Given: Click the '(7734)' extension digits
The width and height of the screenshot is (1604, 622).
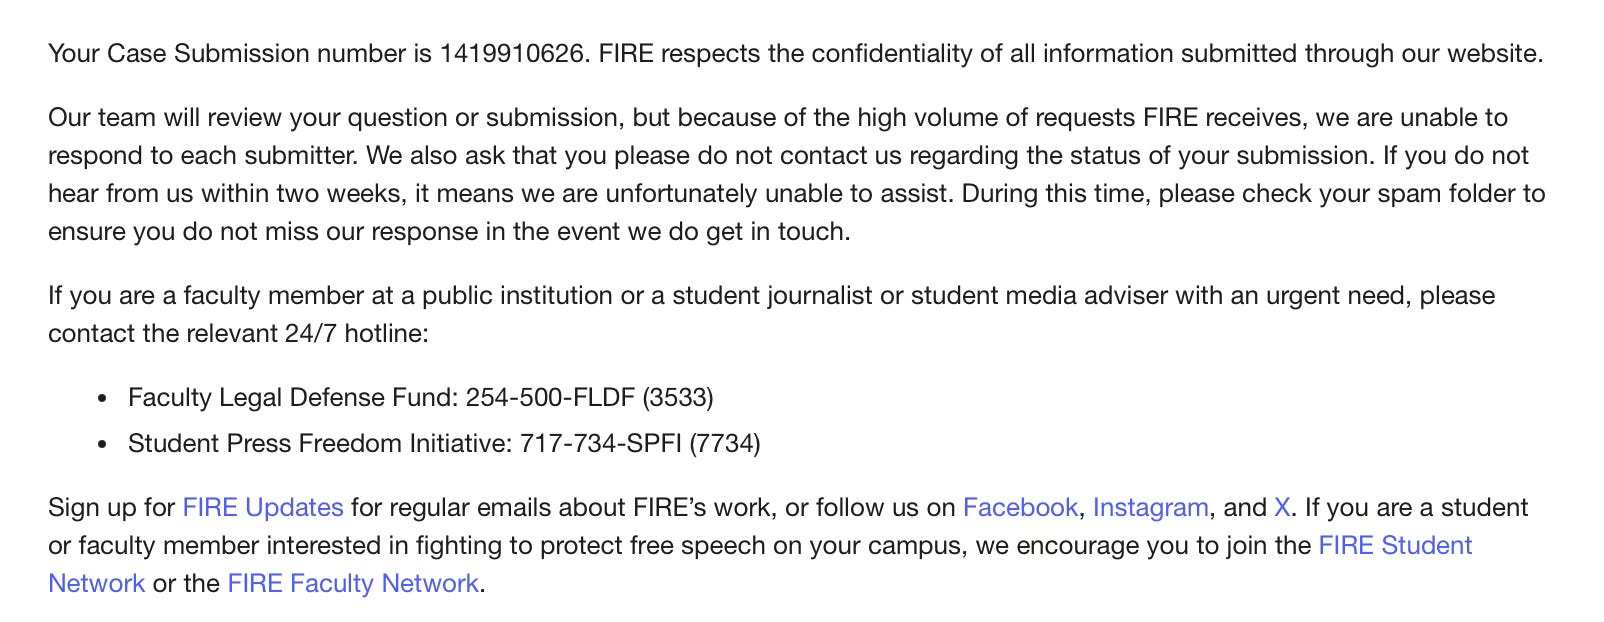Looking at the screenshot, I should (725, 444).
